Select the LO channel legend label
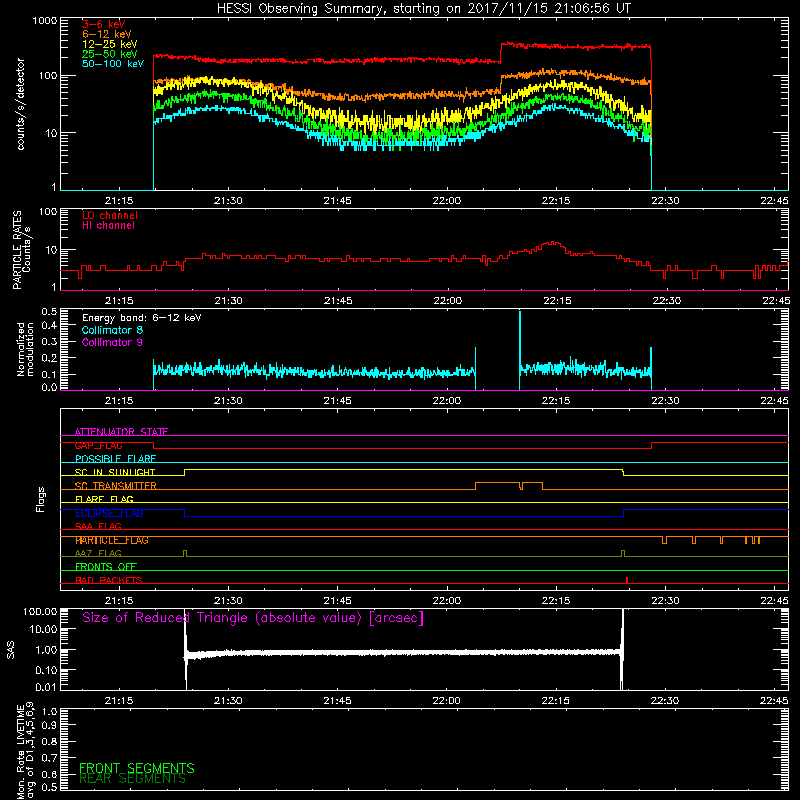 coord(110,215)
